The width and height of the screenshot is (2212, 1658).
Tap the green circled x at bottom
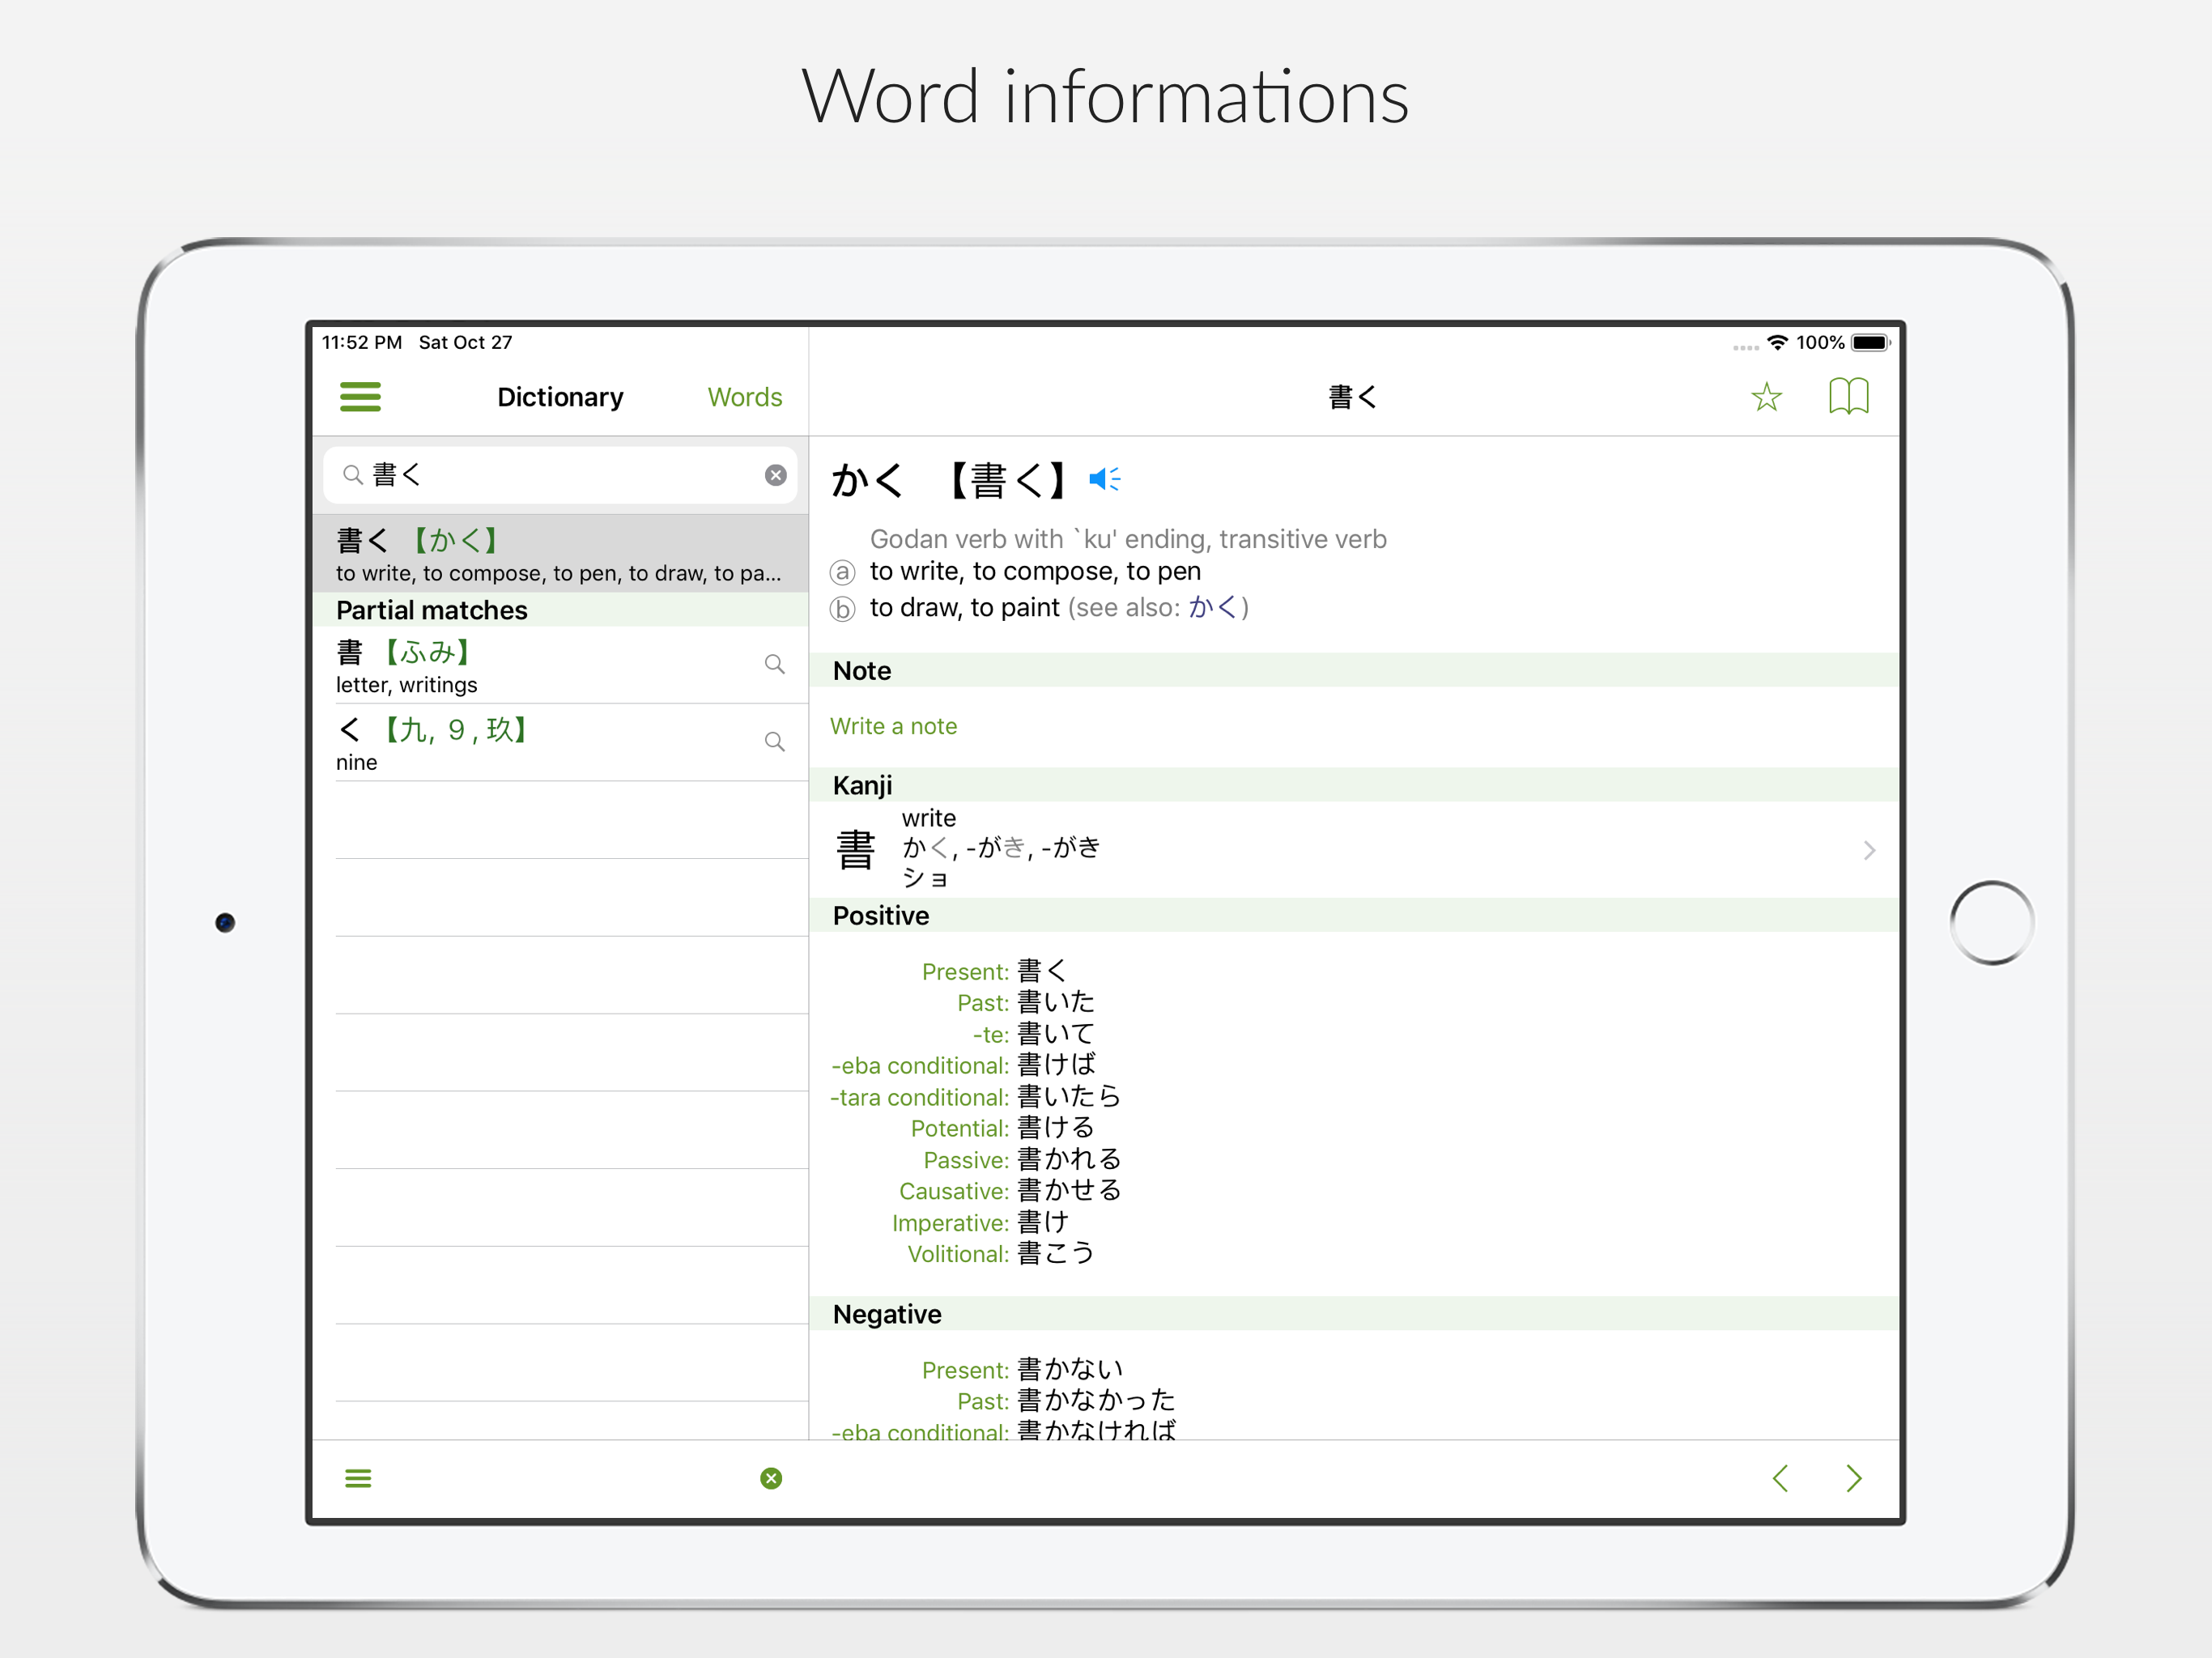pos(771,1478)
